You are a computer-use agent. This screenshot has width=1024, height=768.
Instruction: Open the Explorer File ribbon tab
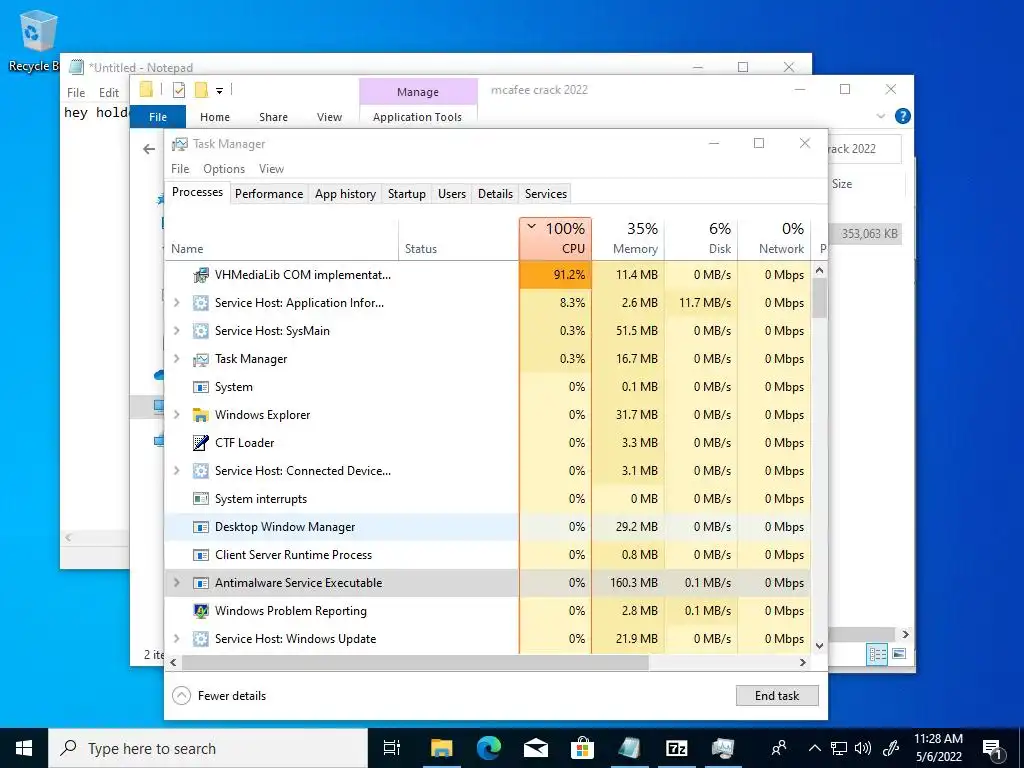point(158,117)
